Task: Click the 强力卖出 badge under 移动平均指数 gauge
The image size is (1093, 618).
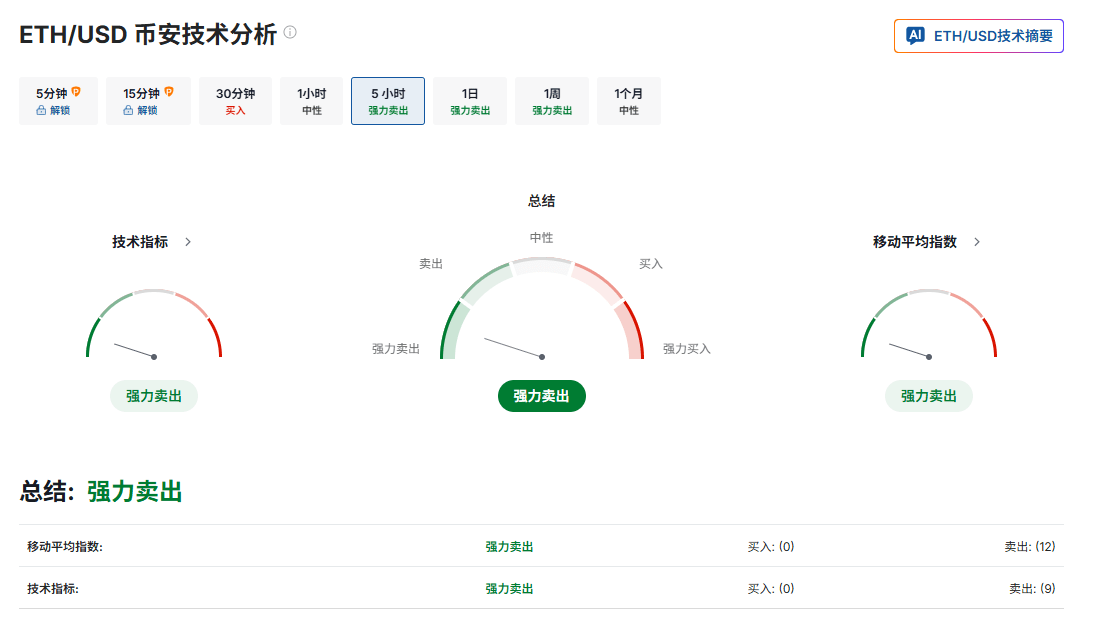Action: click(928, 396)
